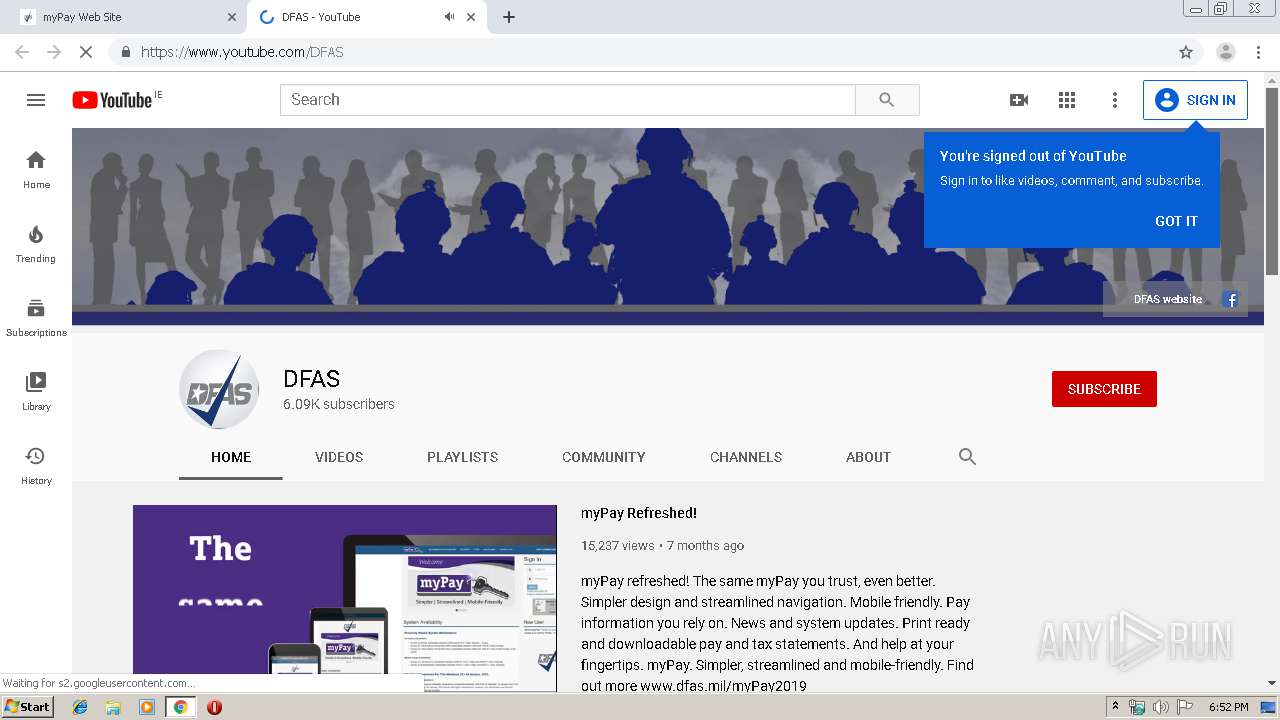
Task: Click the browser address bar URL
Action: click(x=242, y=52)
